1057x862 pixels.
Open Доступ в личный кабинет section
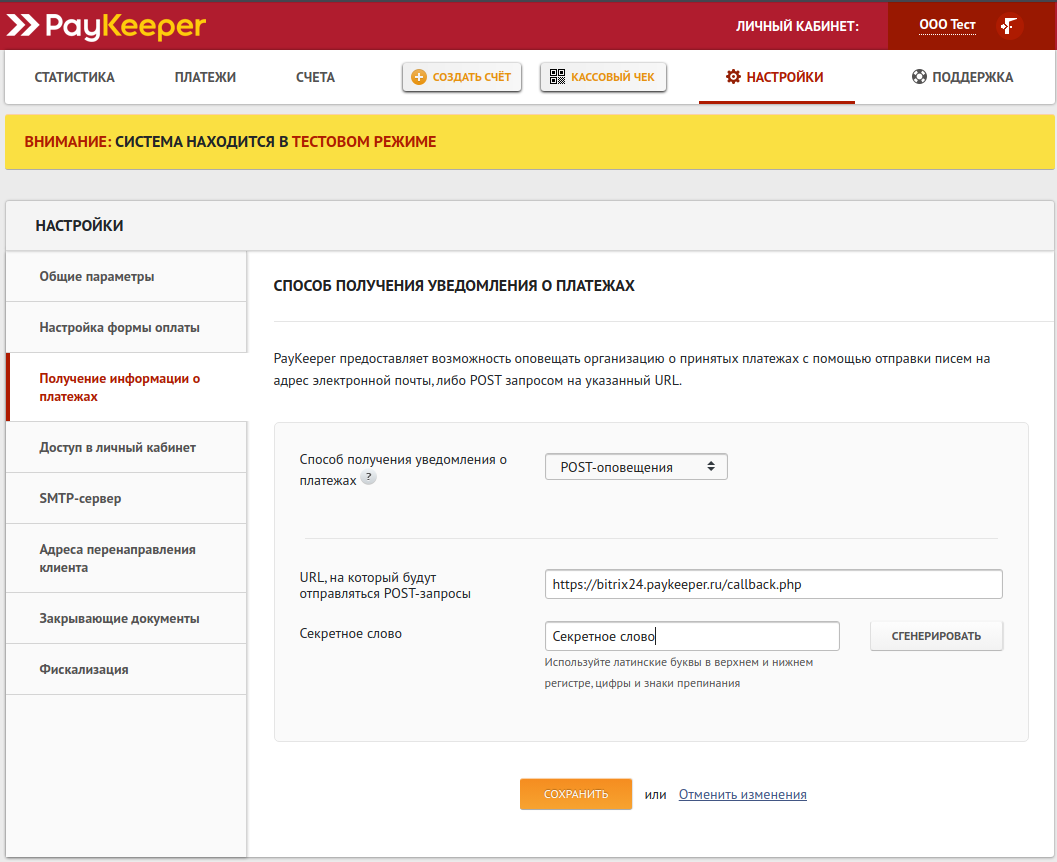click(x=117, y=448)
